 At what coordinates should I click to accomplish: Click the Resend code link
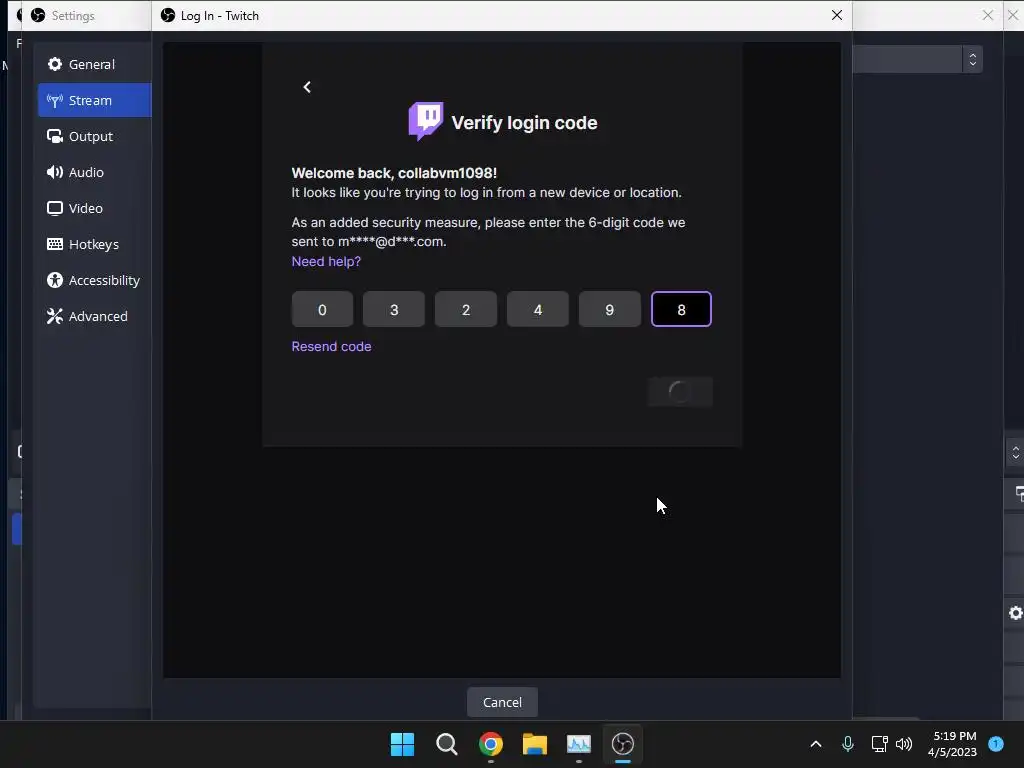click(331, 346)
